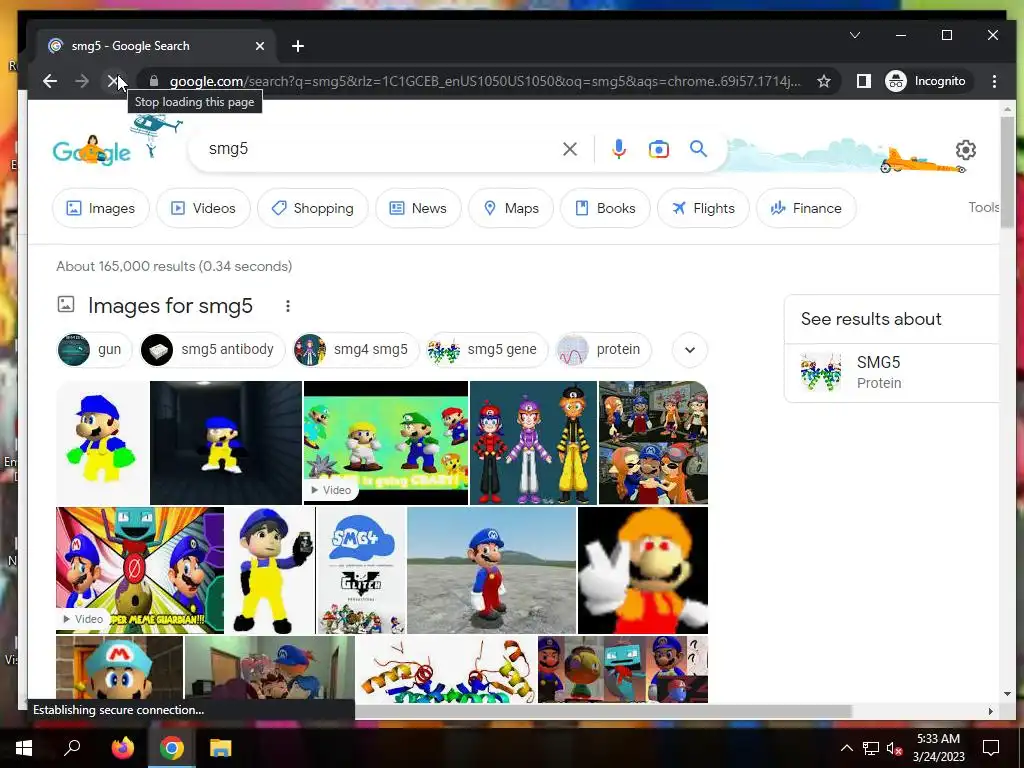Submit search with magnifier icon
1024x768 pixels.
698,149
